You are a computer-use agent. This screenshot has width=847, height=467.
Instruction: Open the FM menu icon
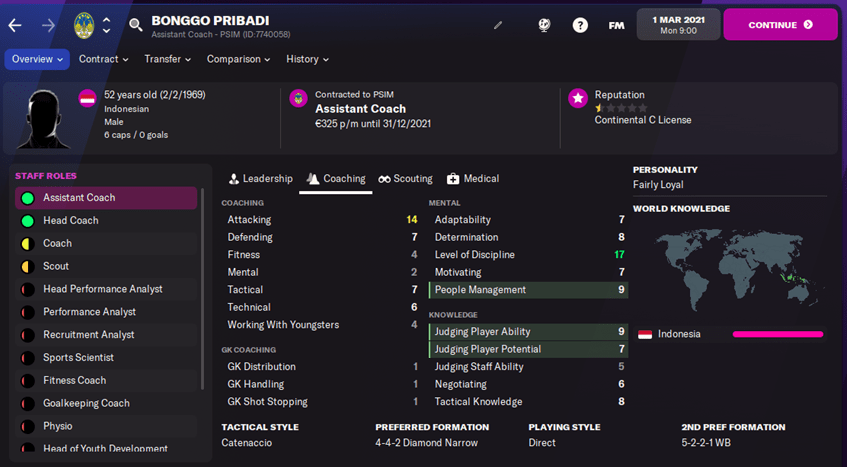click(616, 25)
